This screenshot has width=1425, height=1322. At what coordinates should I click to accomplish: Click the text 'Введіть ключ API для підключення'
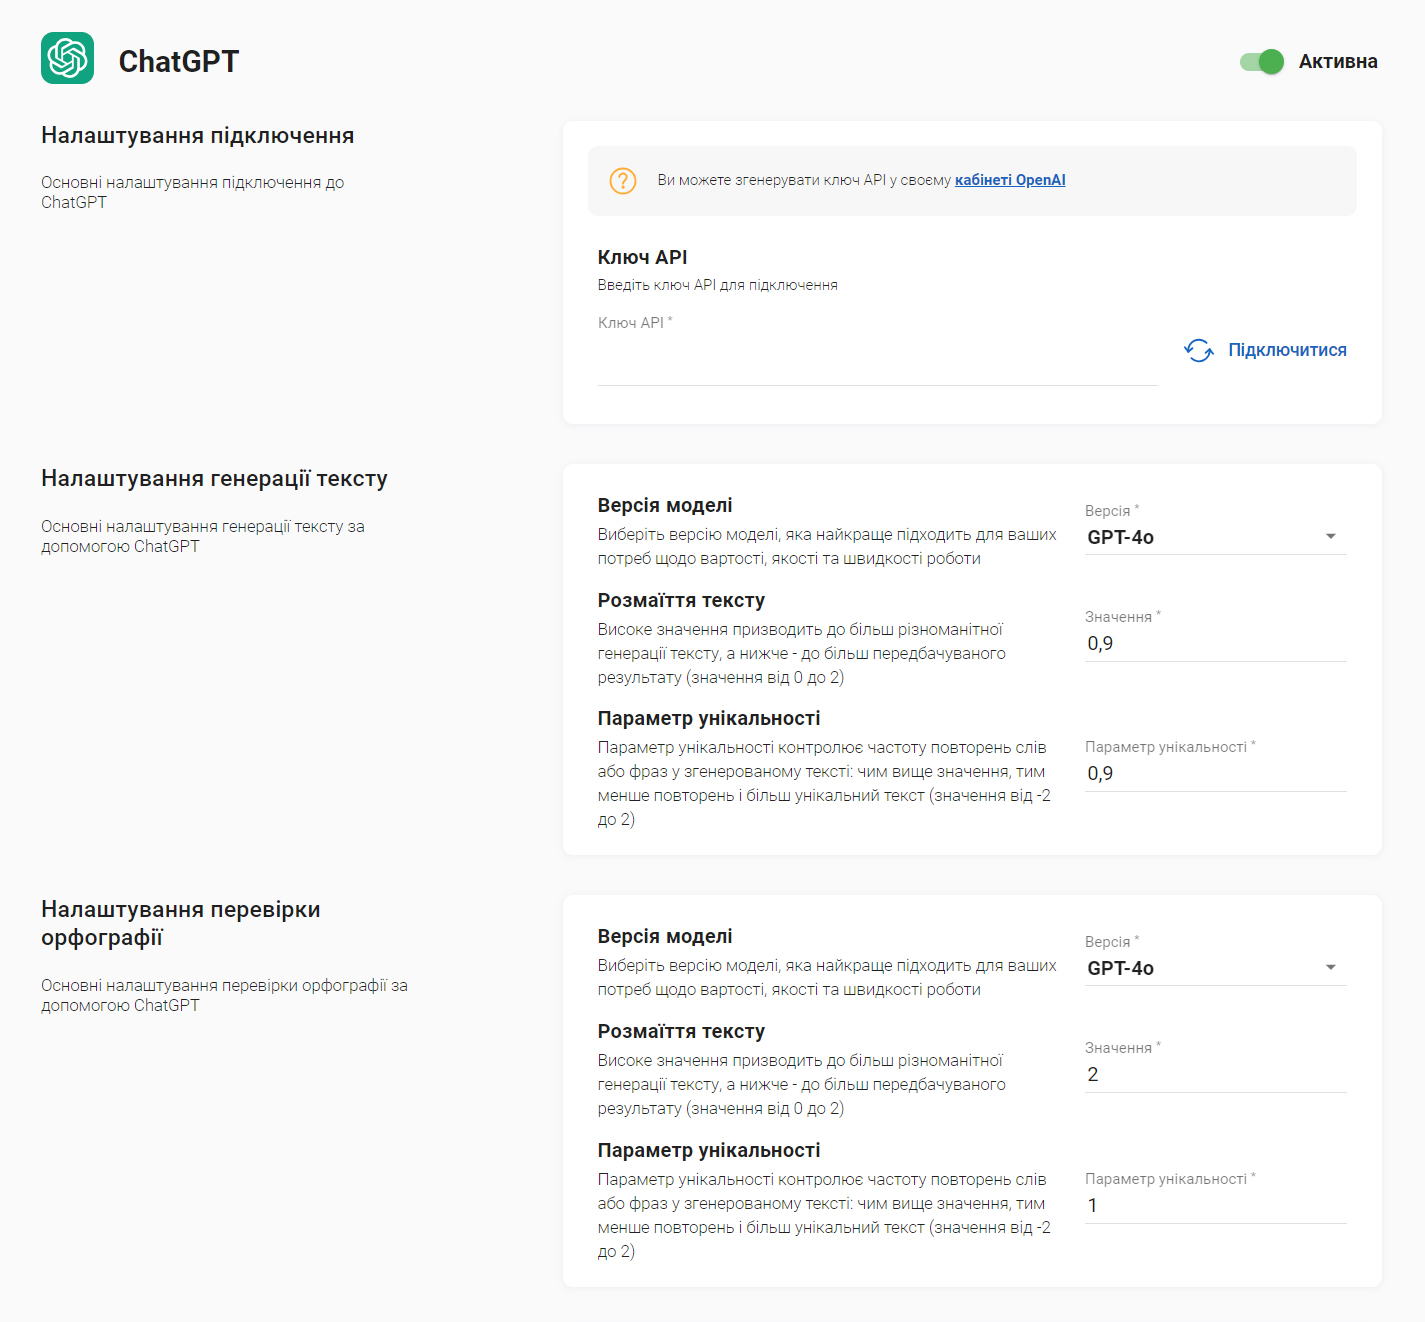pos(718,285)
